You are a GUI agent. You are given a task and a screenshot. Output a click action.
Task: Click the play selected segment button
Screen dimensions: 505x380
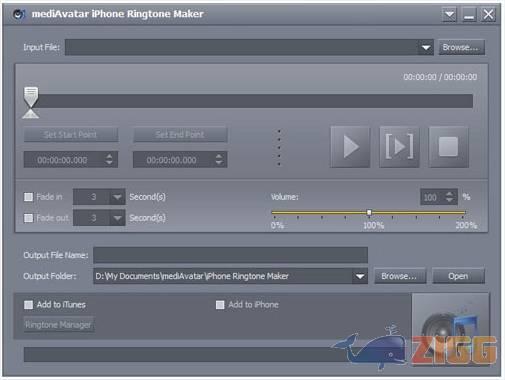[x=399, y=147]
